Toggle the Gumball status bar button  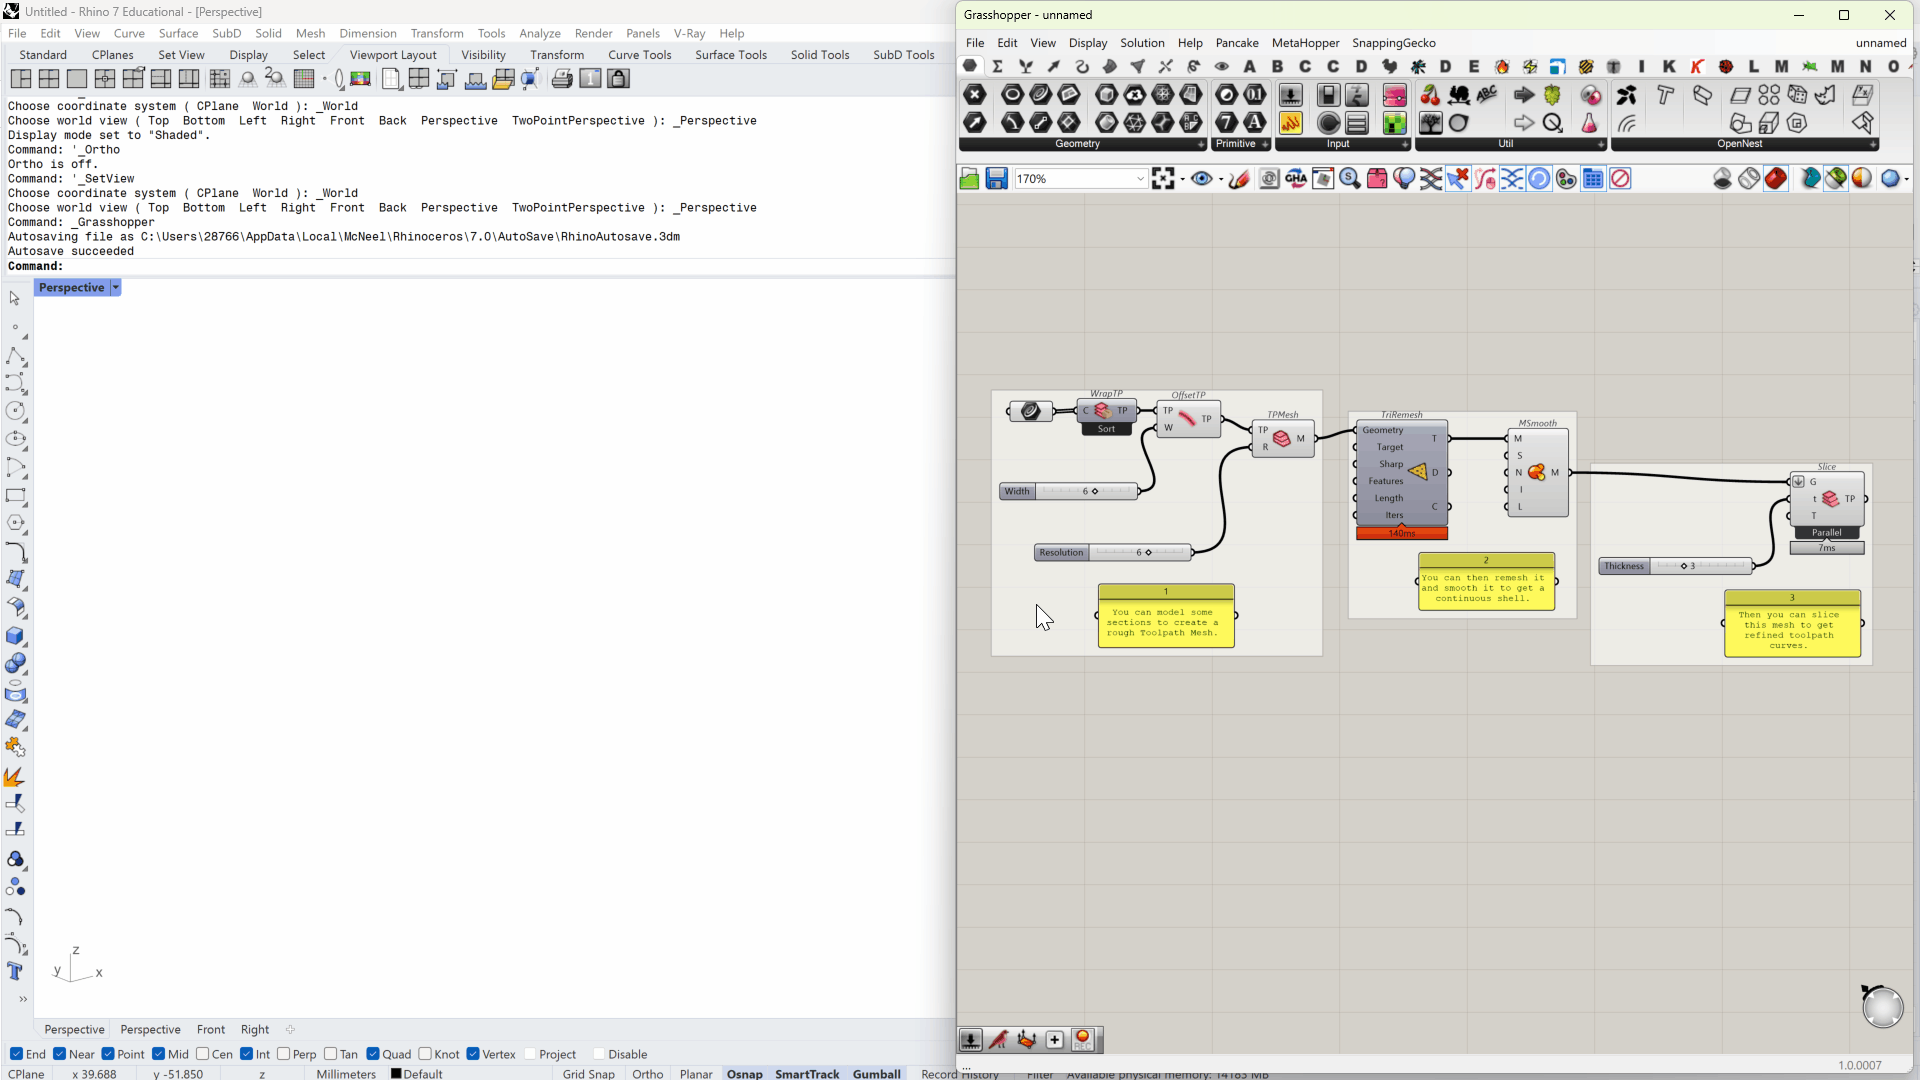(x=876, y=1073)
